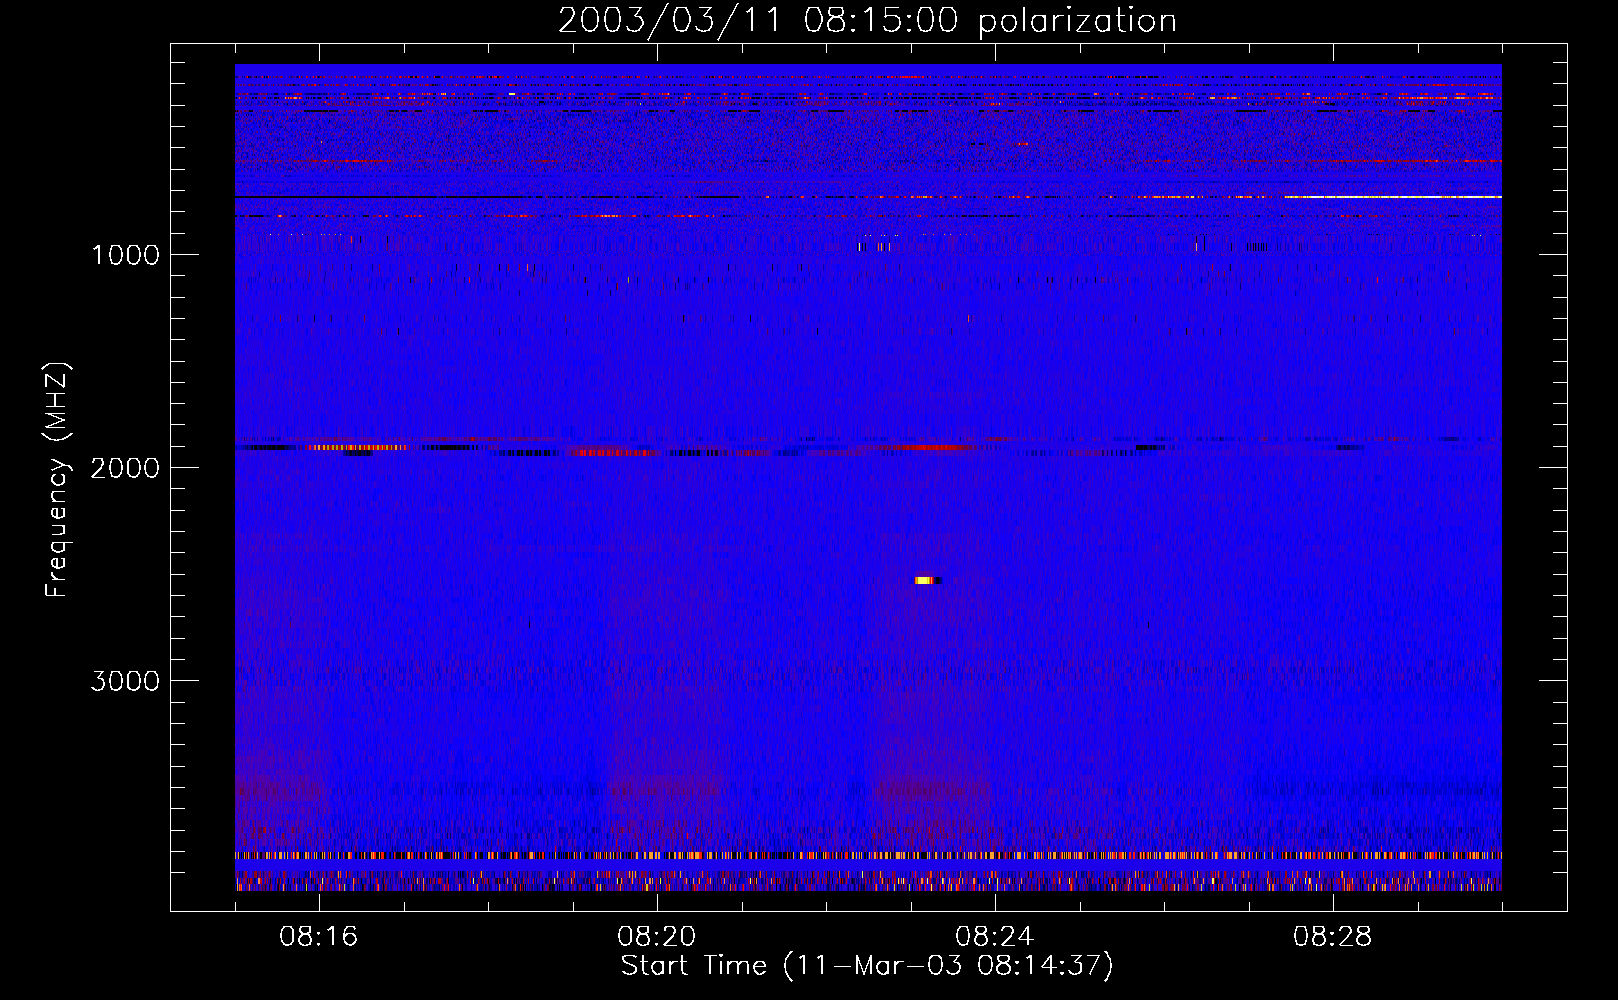
Task: Click the 08:20 time axis label
Action: [657, 937]
